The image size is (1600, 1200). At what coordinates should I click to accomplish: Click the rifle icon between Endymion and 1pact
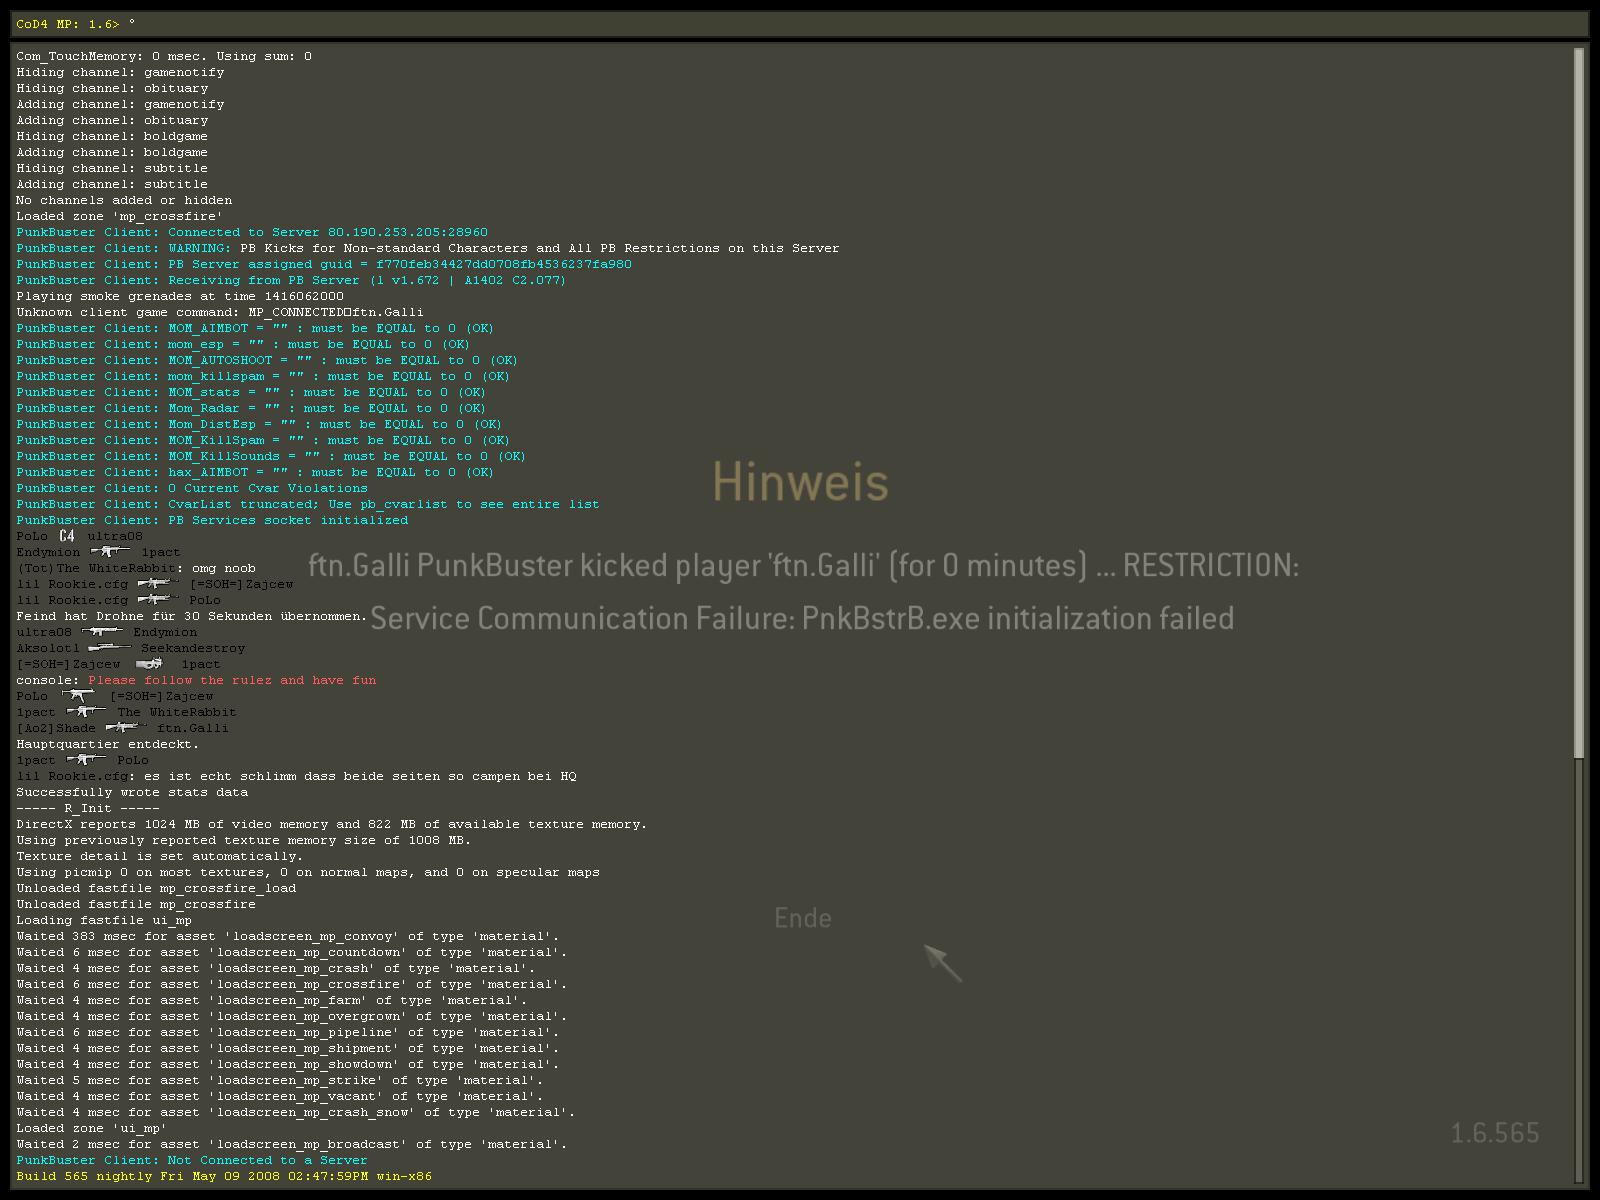(x=110, y=551)
